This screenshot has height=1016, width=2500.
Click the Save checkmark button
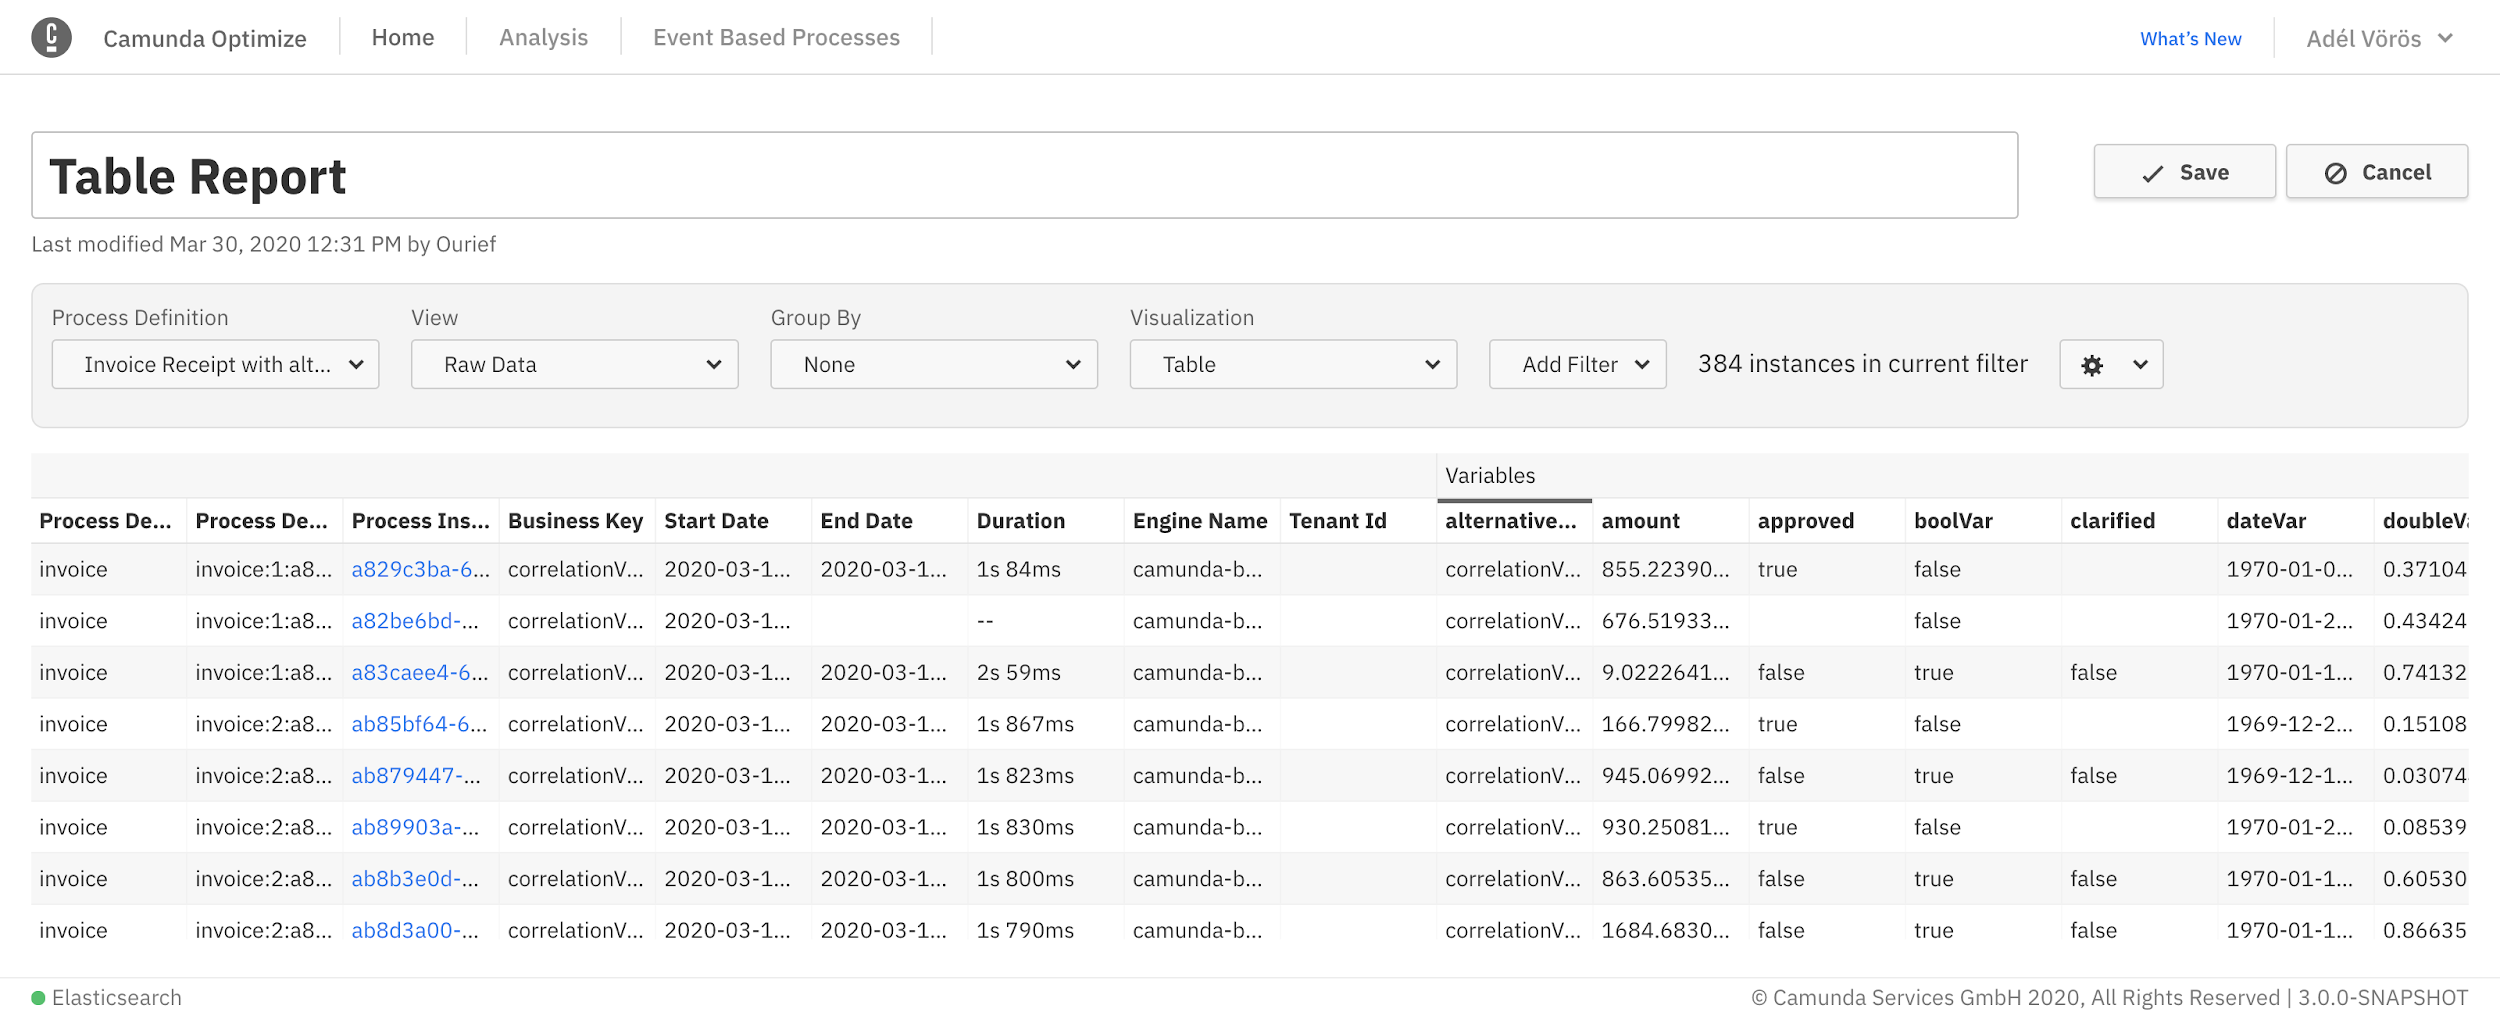(x=2184, y=173)
